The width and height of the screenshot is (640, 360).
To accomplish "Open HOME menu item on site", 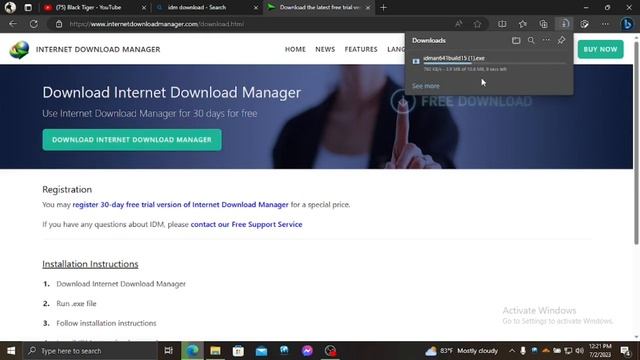I will [295, 49].
